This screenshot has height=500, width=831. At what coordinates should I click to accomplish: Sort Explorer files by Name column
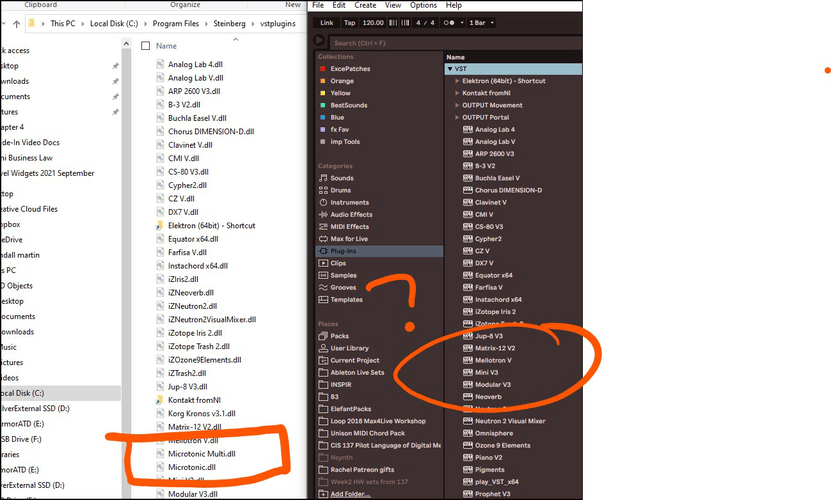[166, 46]
